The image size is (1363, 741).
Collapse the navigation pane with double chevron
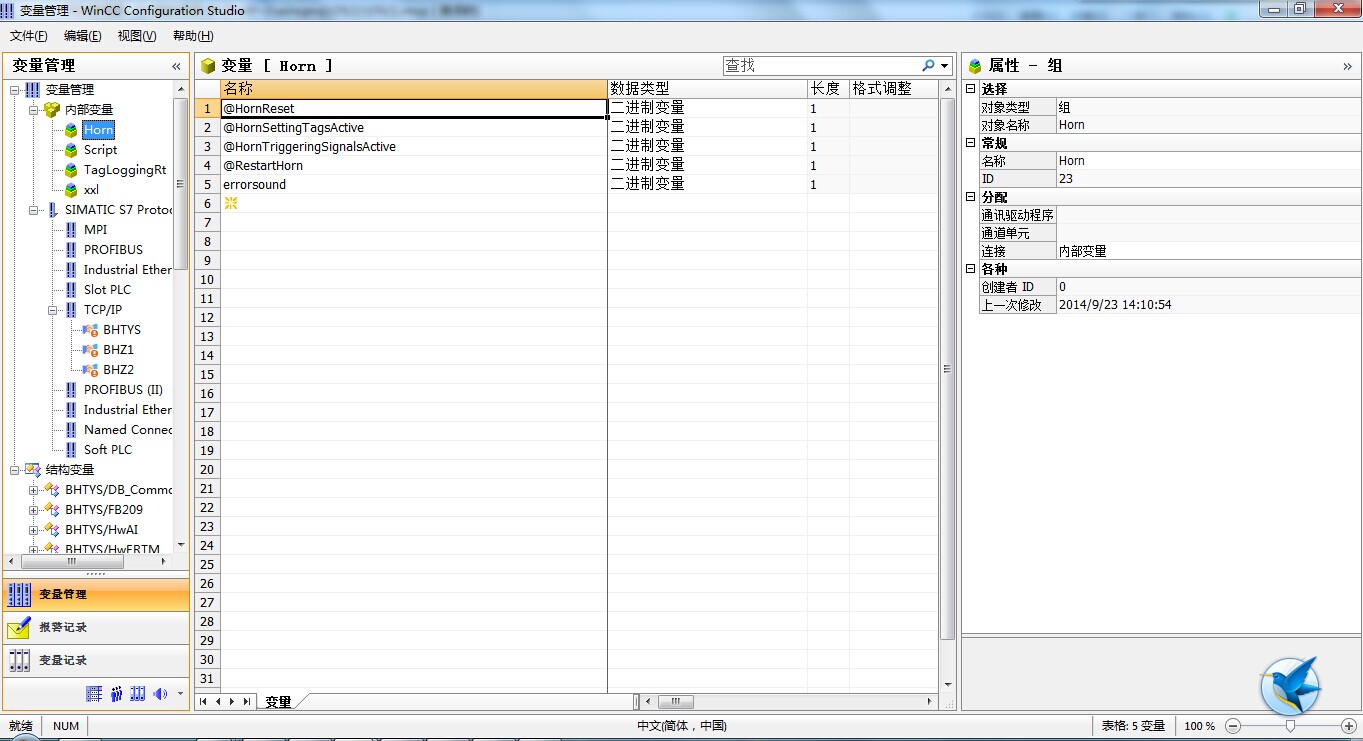(x=176, y=66)
